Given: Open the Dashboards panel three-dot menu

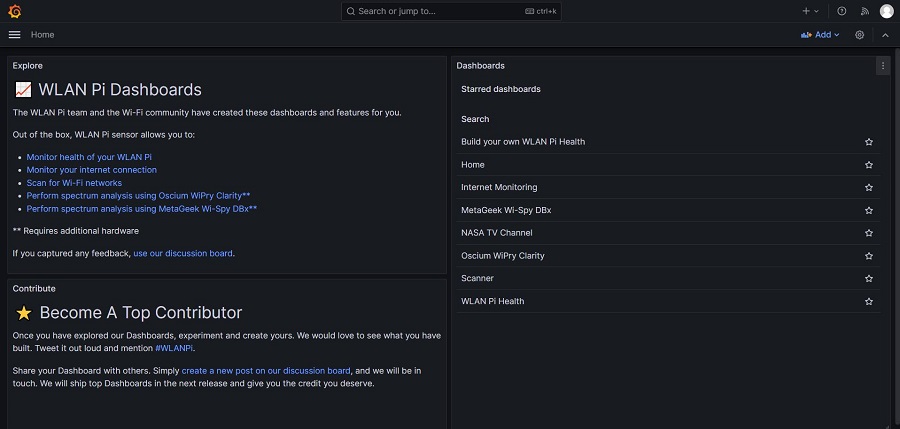Looking at the screenshot, I should pos(883,65).
